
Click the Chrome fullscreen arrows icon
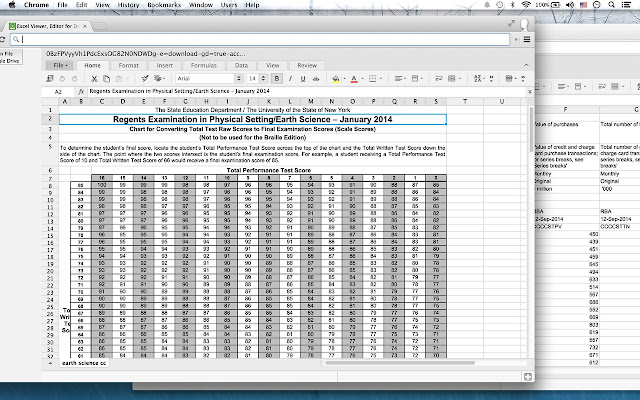[x=511, y=24]
